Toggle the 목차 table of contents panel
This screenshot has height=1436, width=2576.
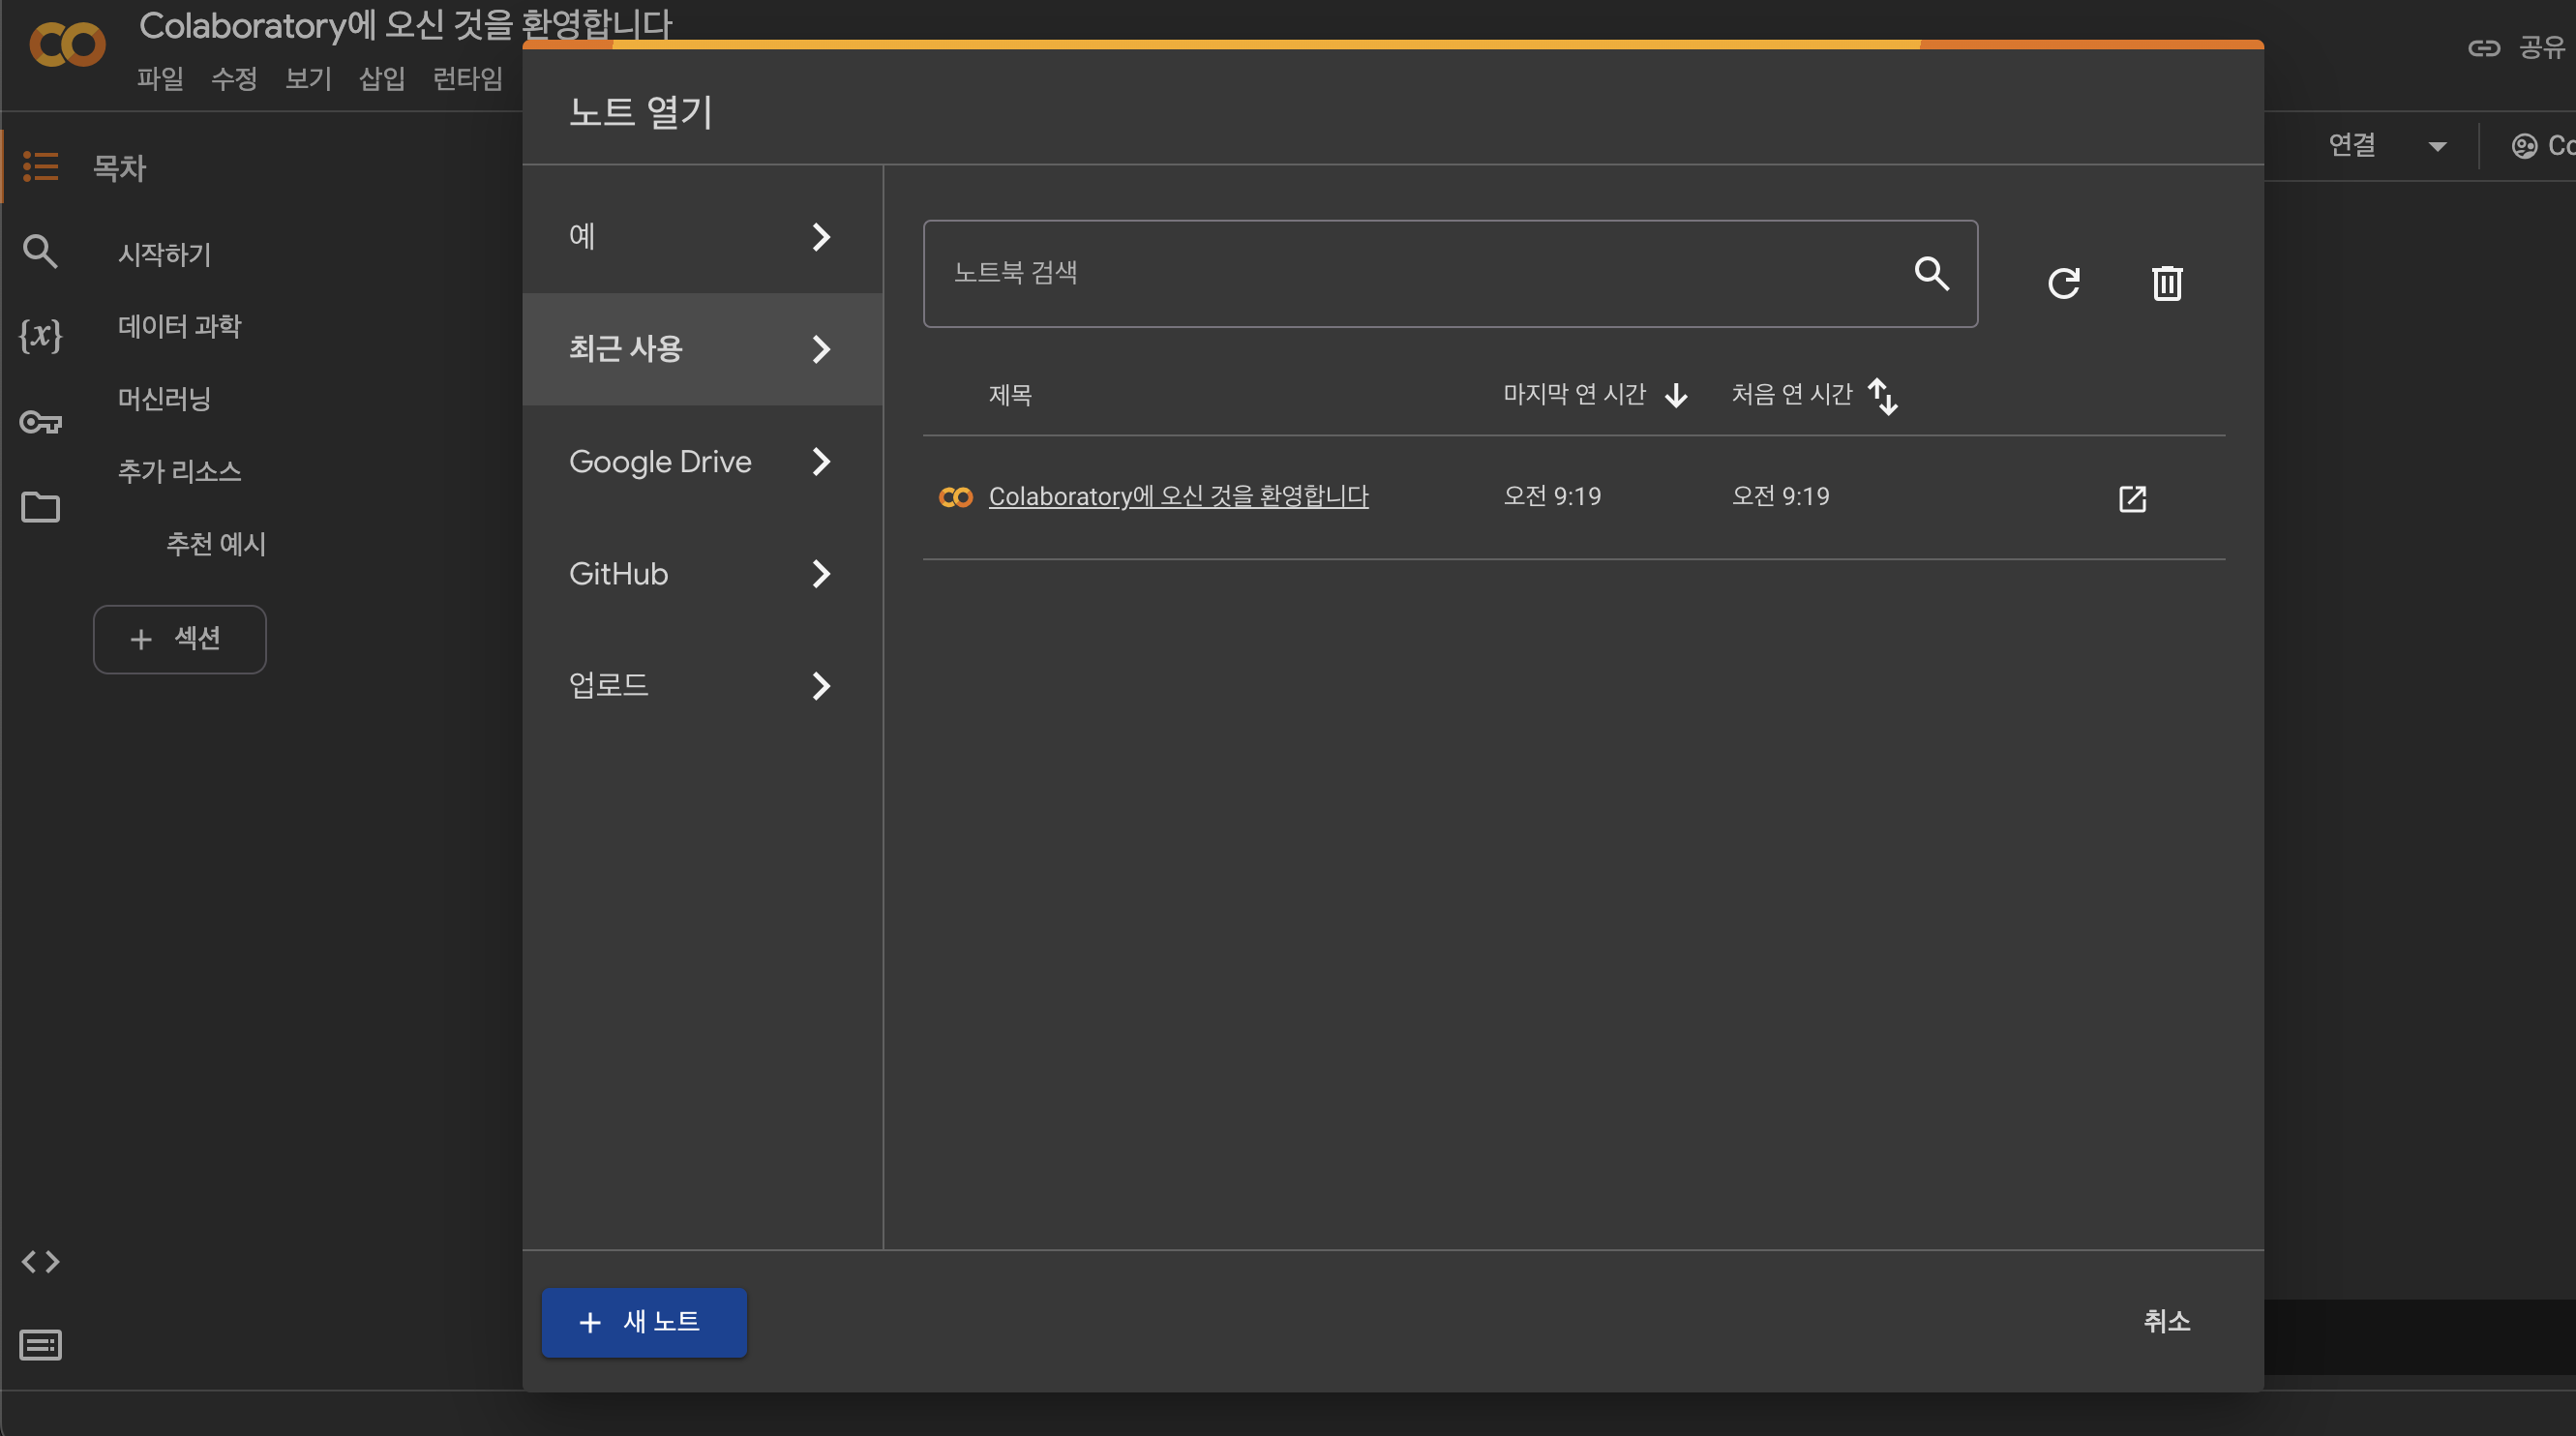(40, 166)
